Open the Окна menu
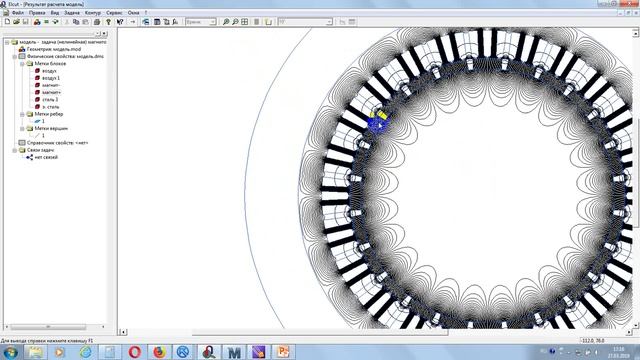The height and width of the screenshot is (360, 640). (133, 13)
